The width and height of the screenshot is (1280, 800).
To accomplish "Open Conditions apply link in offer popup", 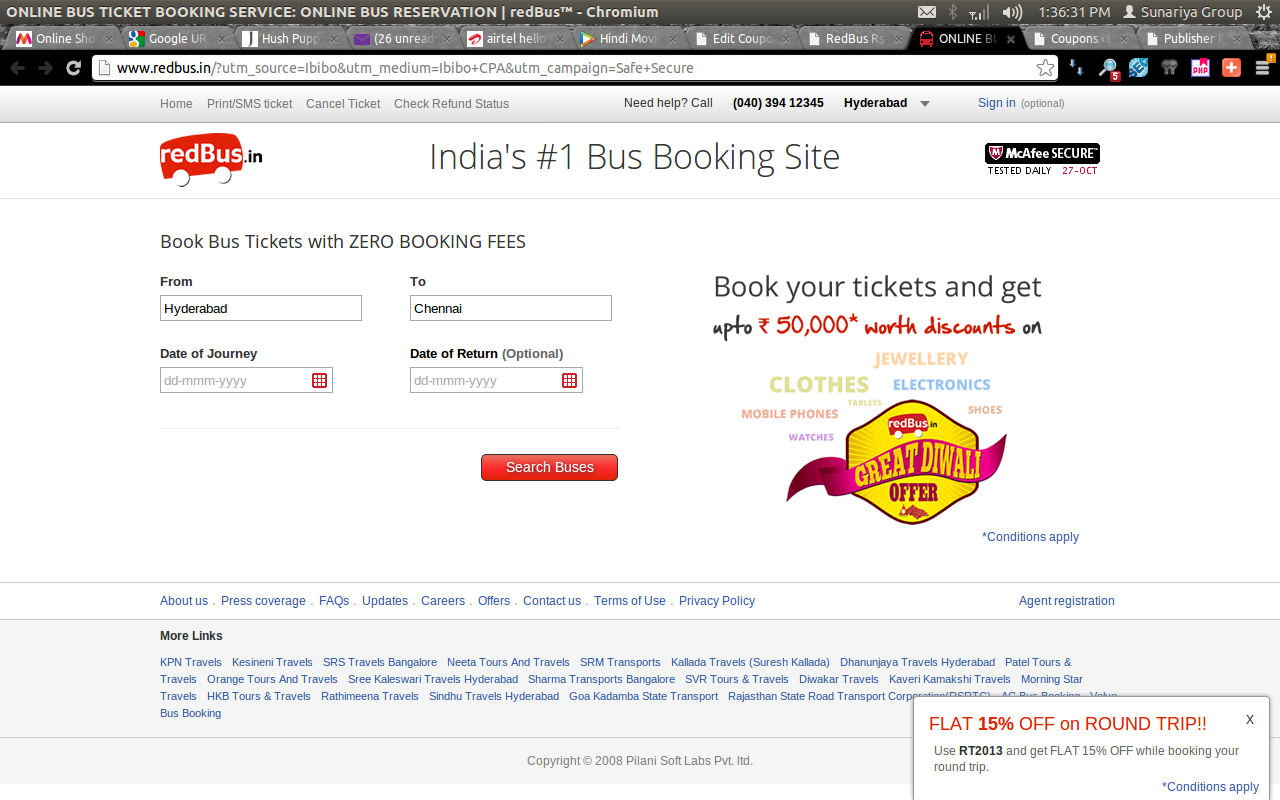I will pos(1210,787).
